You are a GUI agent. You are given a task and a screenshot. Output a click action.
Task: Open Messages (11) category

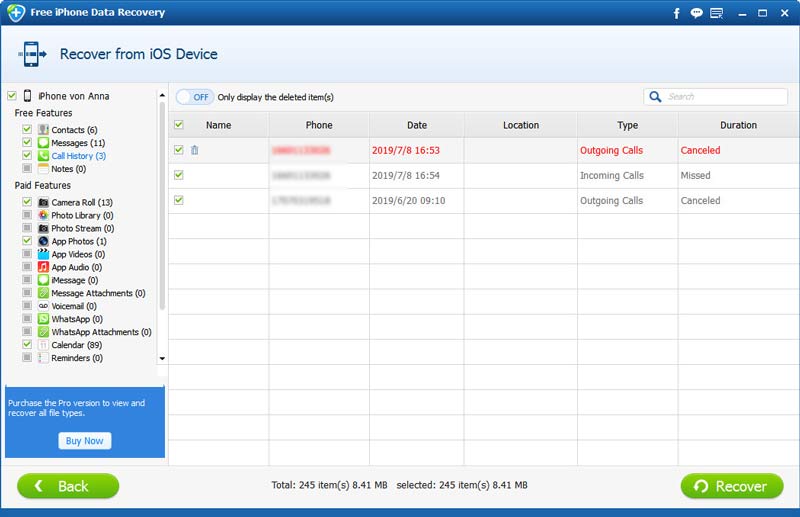coord(70,143)
